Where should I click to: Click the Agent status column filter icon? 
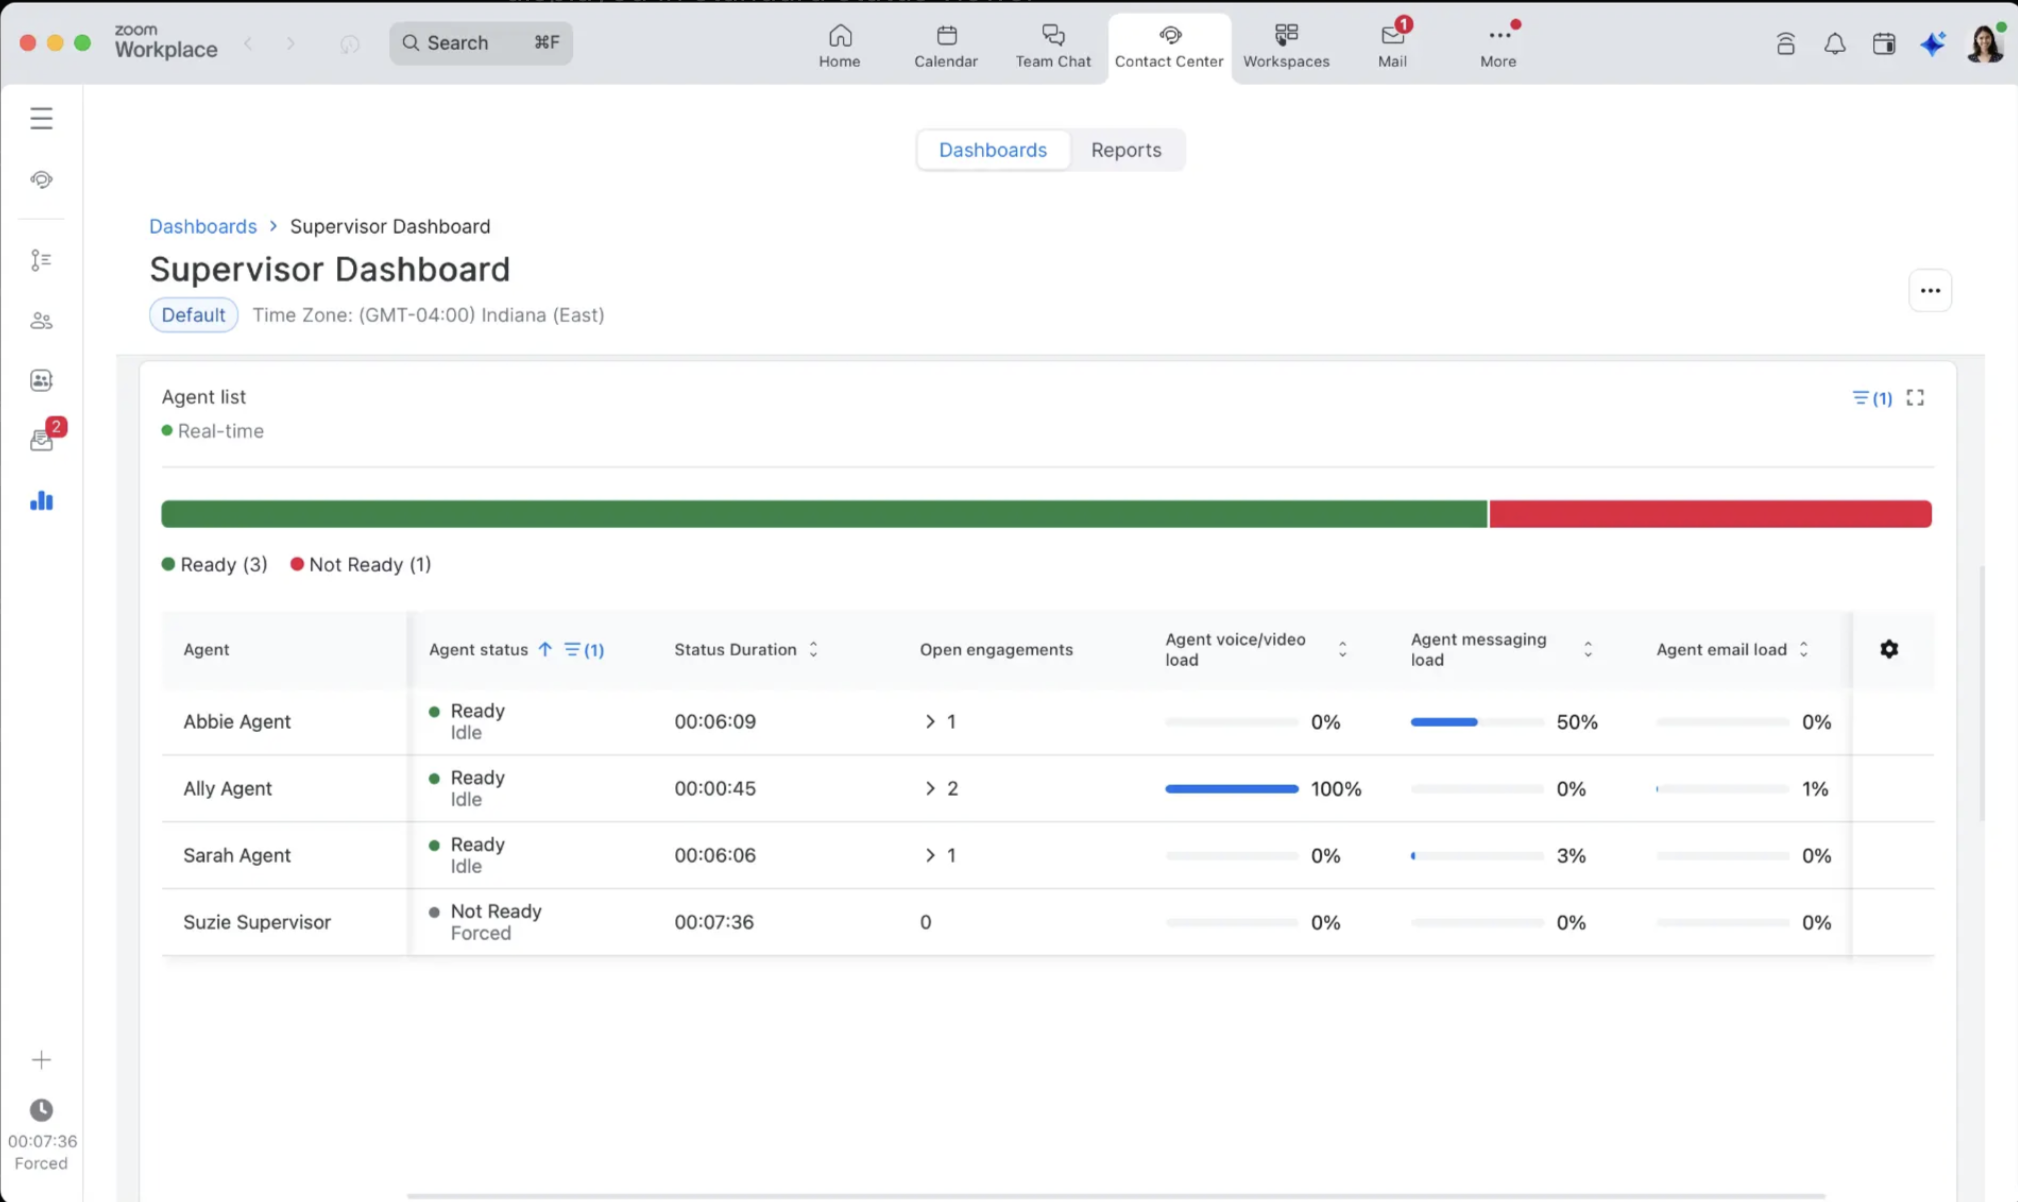point(583,649)
